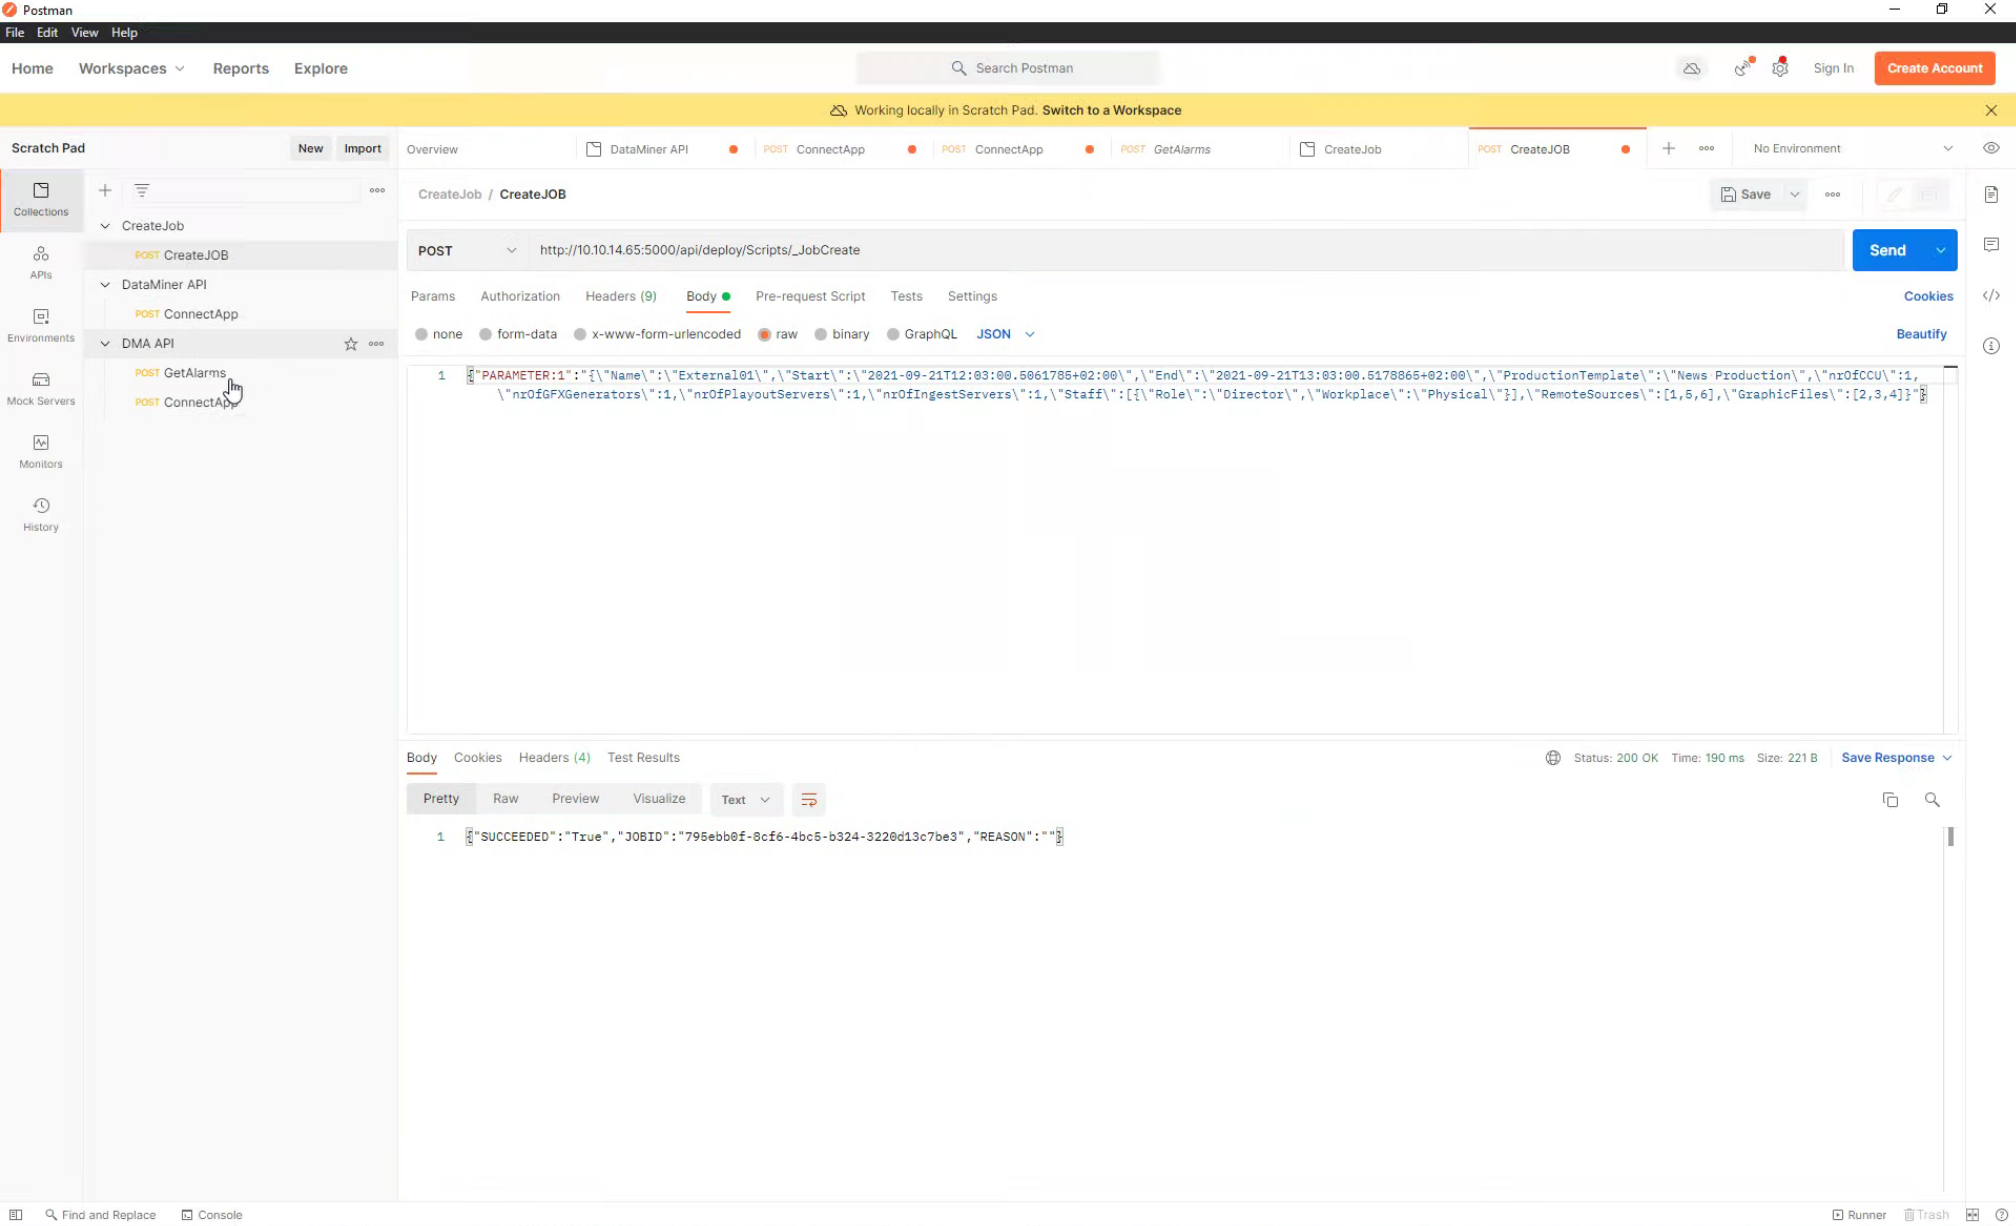This screenshot has height=1226, width=2016.
Task: Open the documentation icon in right sidebar
Action: pos(1991,194)
